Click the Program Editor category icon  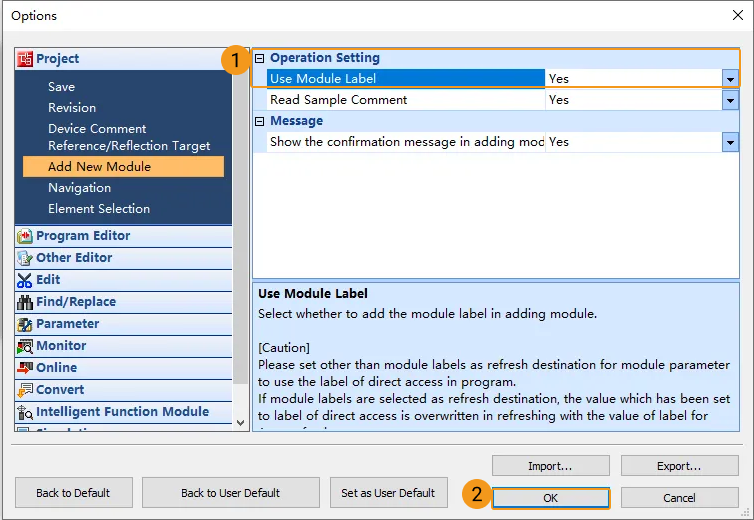[x=25, y=236]
